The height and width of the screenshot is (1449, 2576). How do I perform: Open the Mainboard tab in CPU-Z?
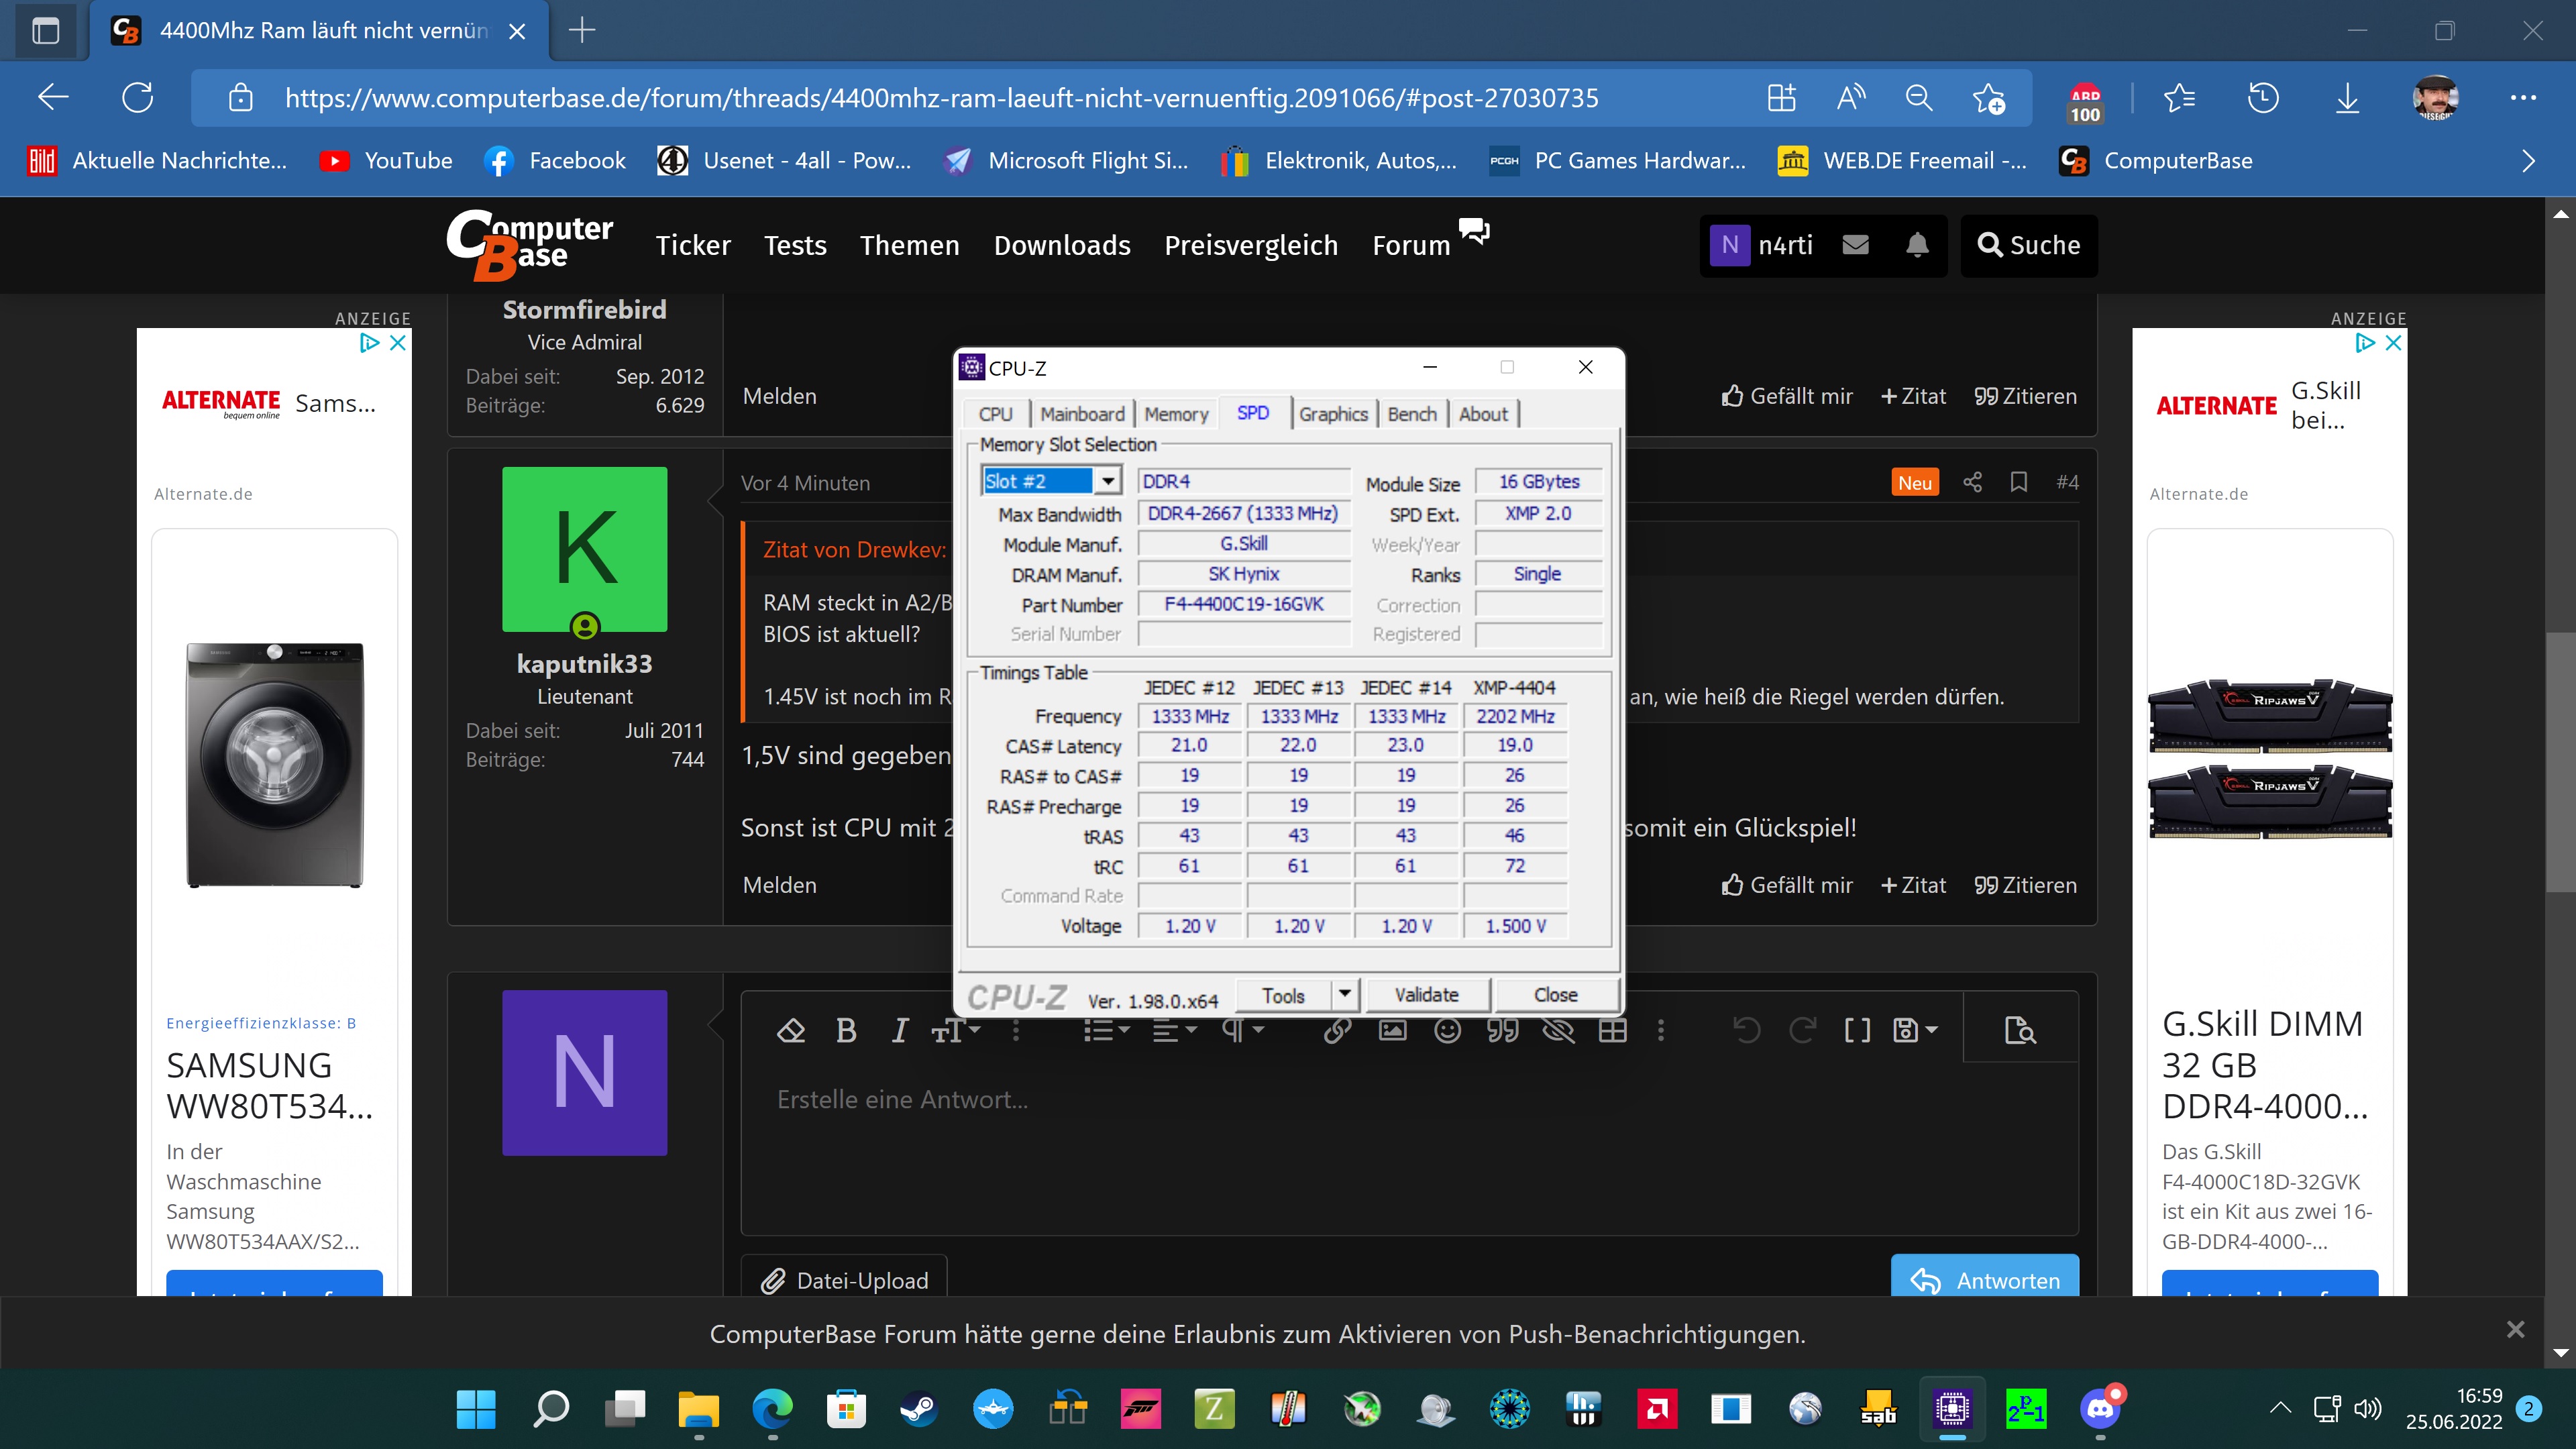click(x=1082, y=414)
